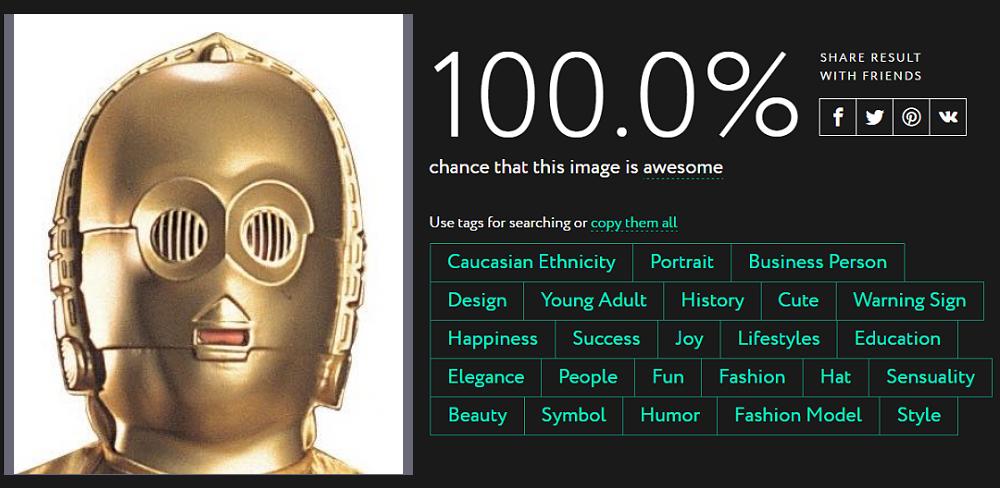The height and width of the screenshot is (488, 1000).
Task: Pick the 'Sensuality' tag
Action: pyautogui.click(x=930, y=377)
